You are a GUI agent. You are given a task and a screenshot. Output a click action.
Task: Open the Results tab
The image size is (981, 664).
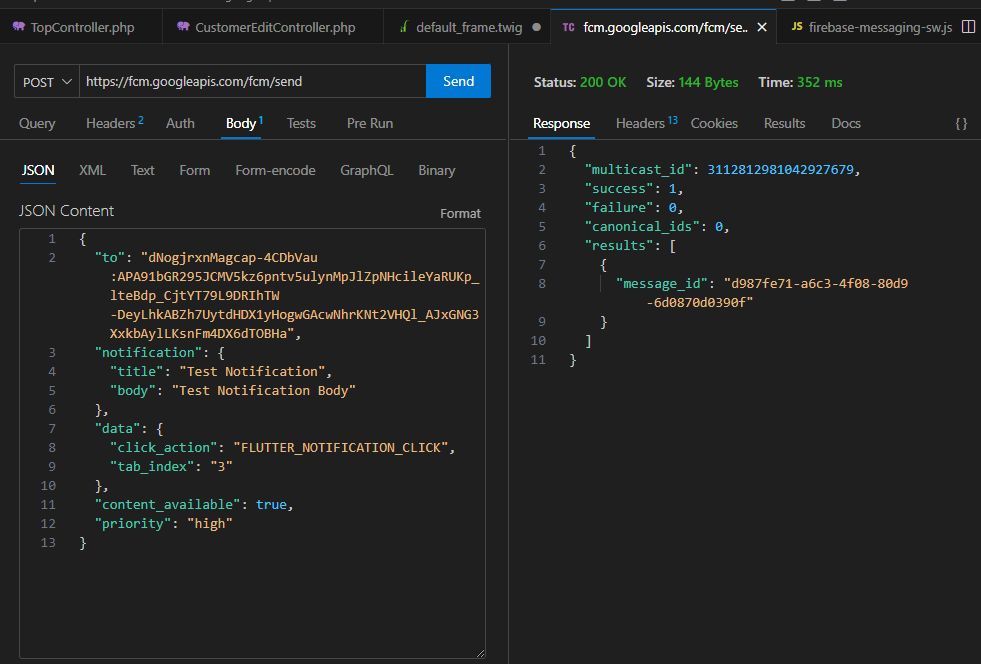coord(784,123)
